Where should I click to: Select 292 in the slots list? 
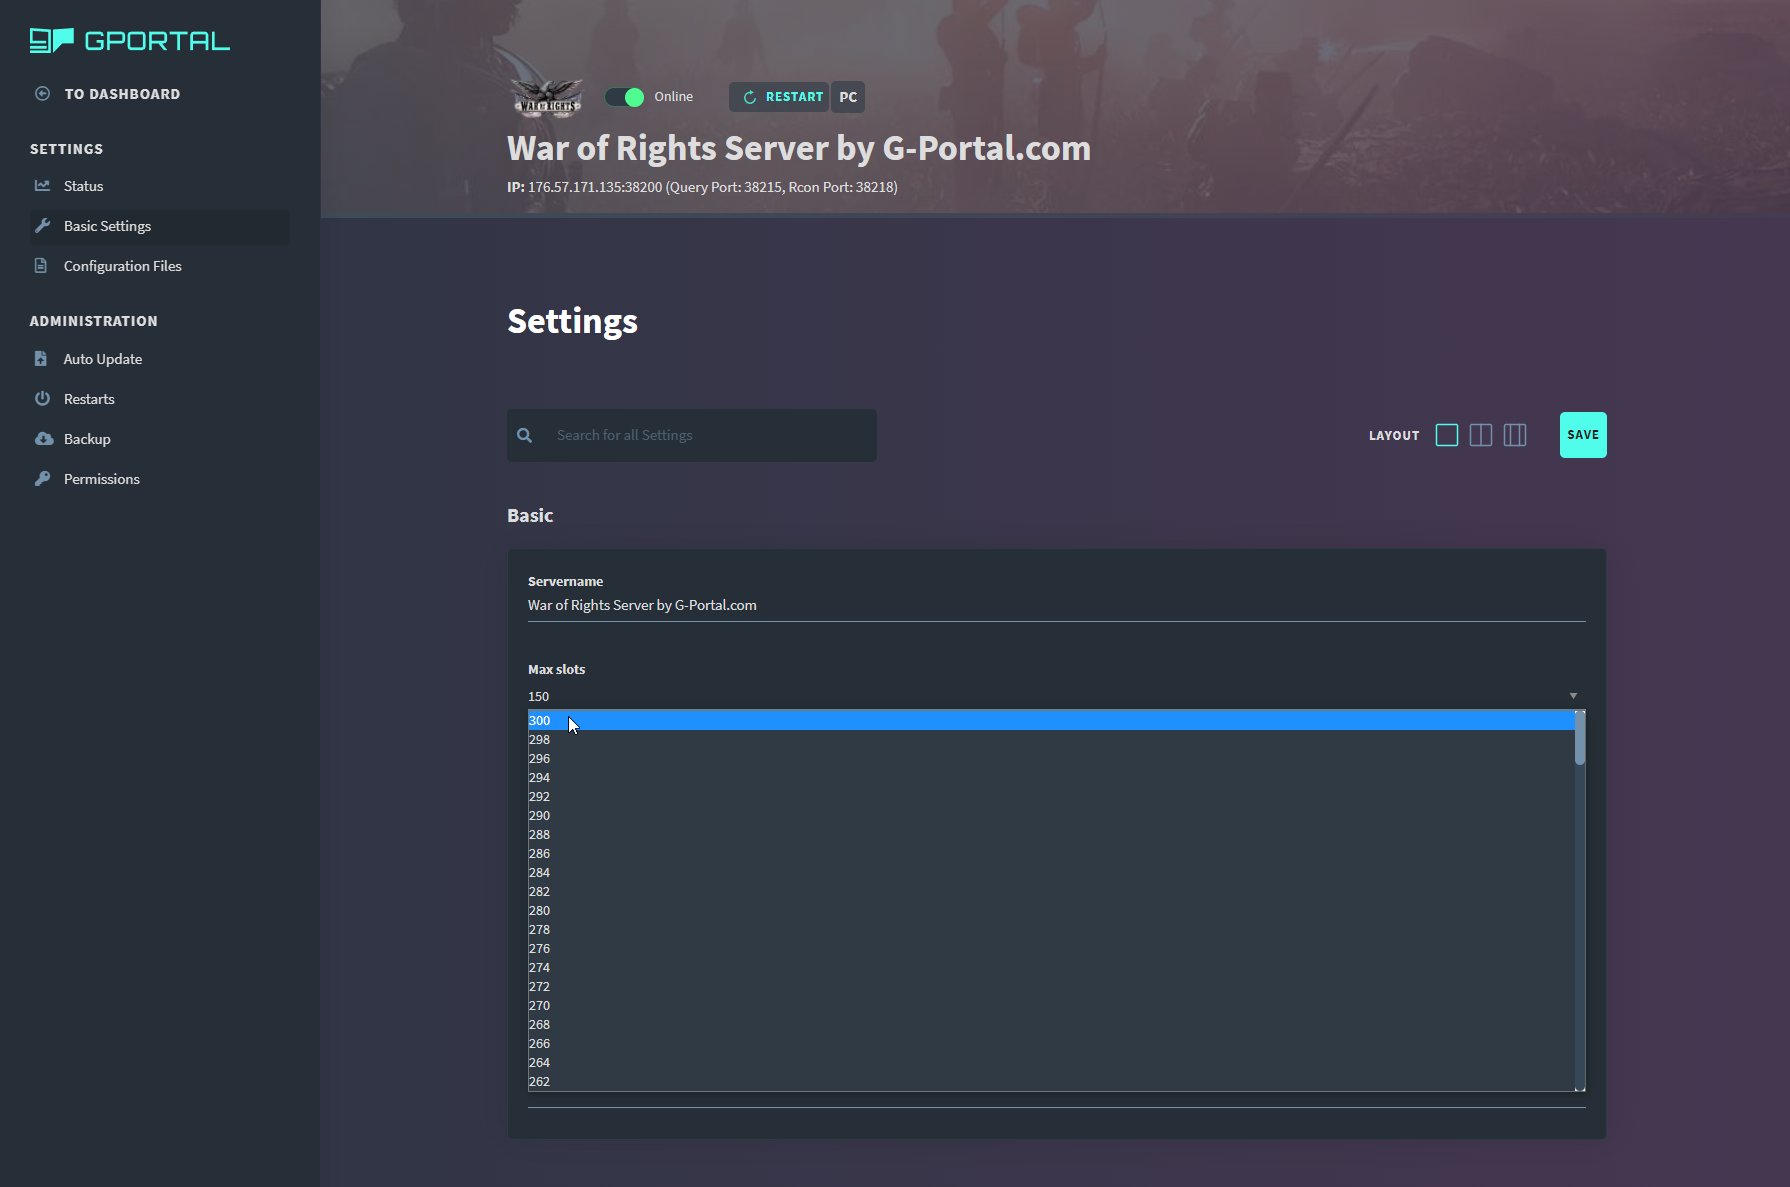coord(1051,797)
